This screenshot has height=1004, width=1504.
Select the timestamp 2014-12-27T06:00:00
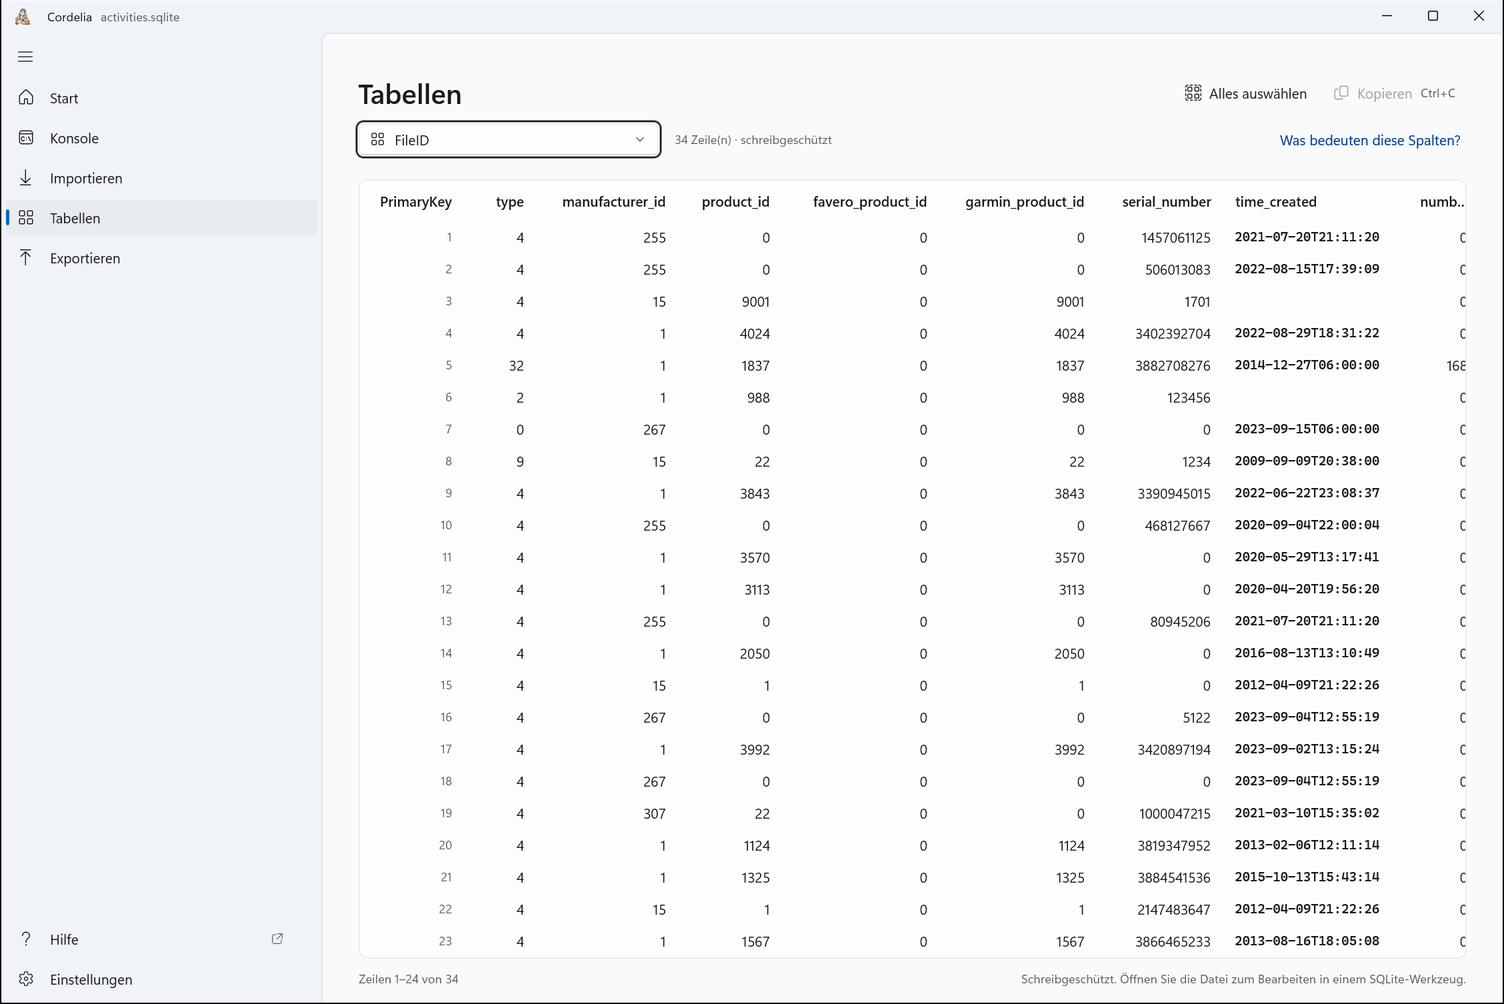click(x=1307, y=365)
